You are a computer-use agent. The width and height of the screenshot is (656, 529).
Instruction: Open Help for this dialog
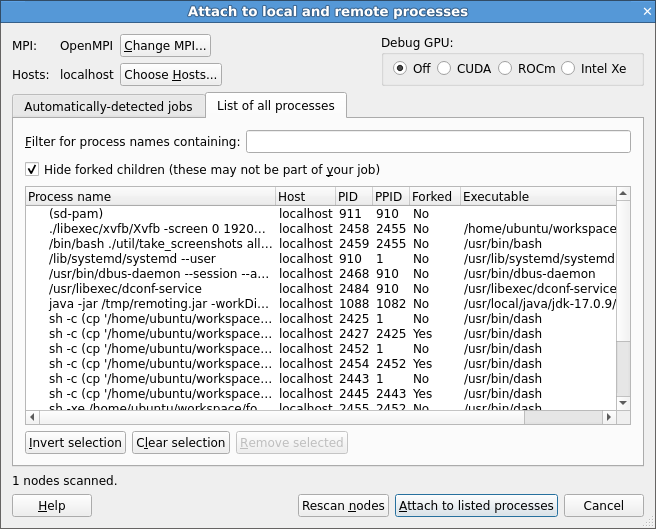pyautogui.click(x=52, y=506)
